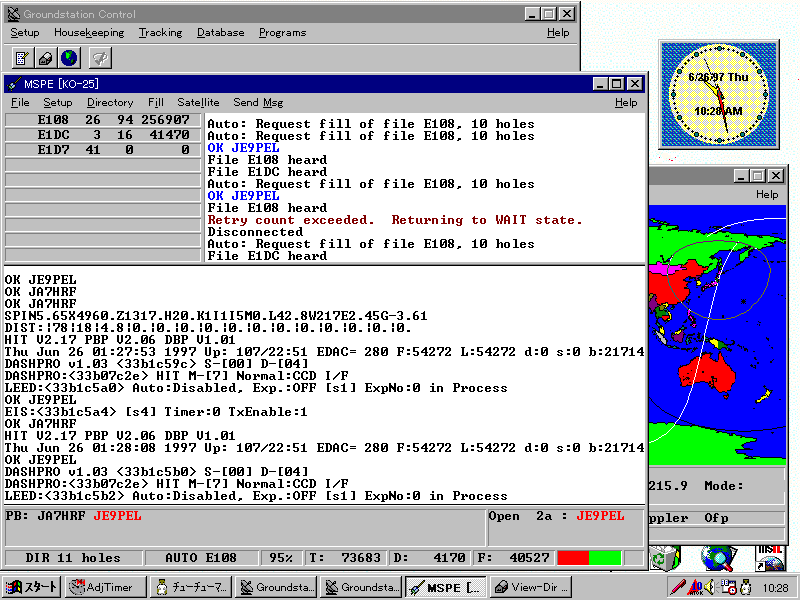Open the Housekeeping menu
This screenshot has height=600, width=800.
89,32
